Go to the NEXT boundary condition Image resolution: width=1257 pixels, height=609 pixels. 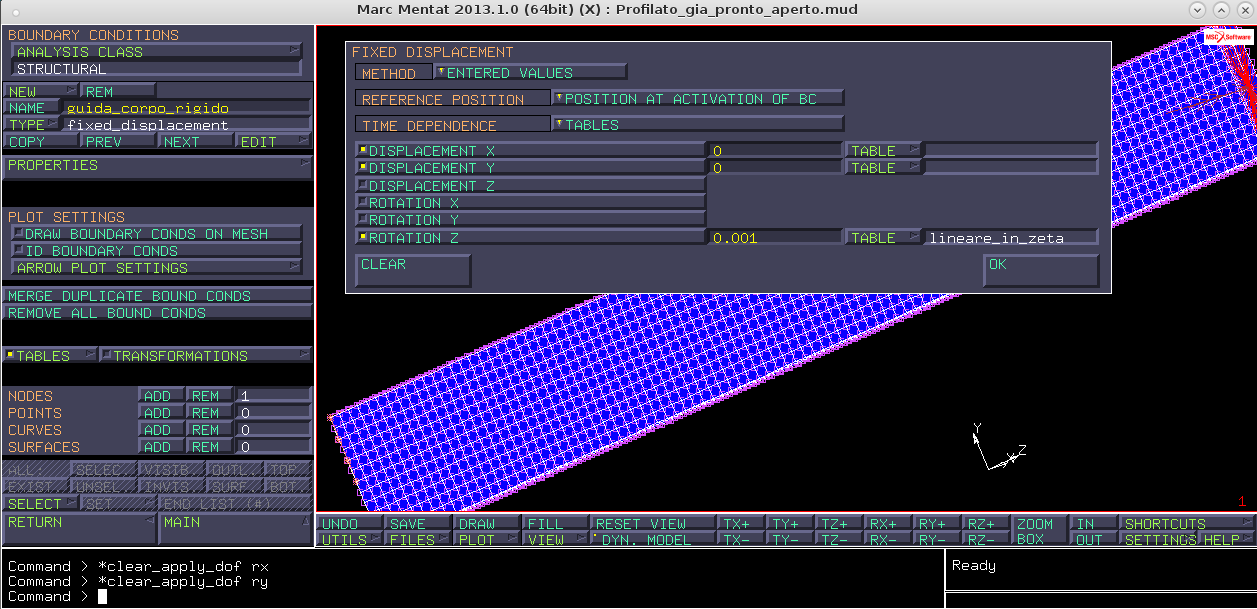(x=196, y=142)
